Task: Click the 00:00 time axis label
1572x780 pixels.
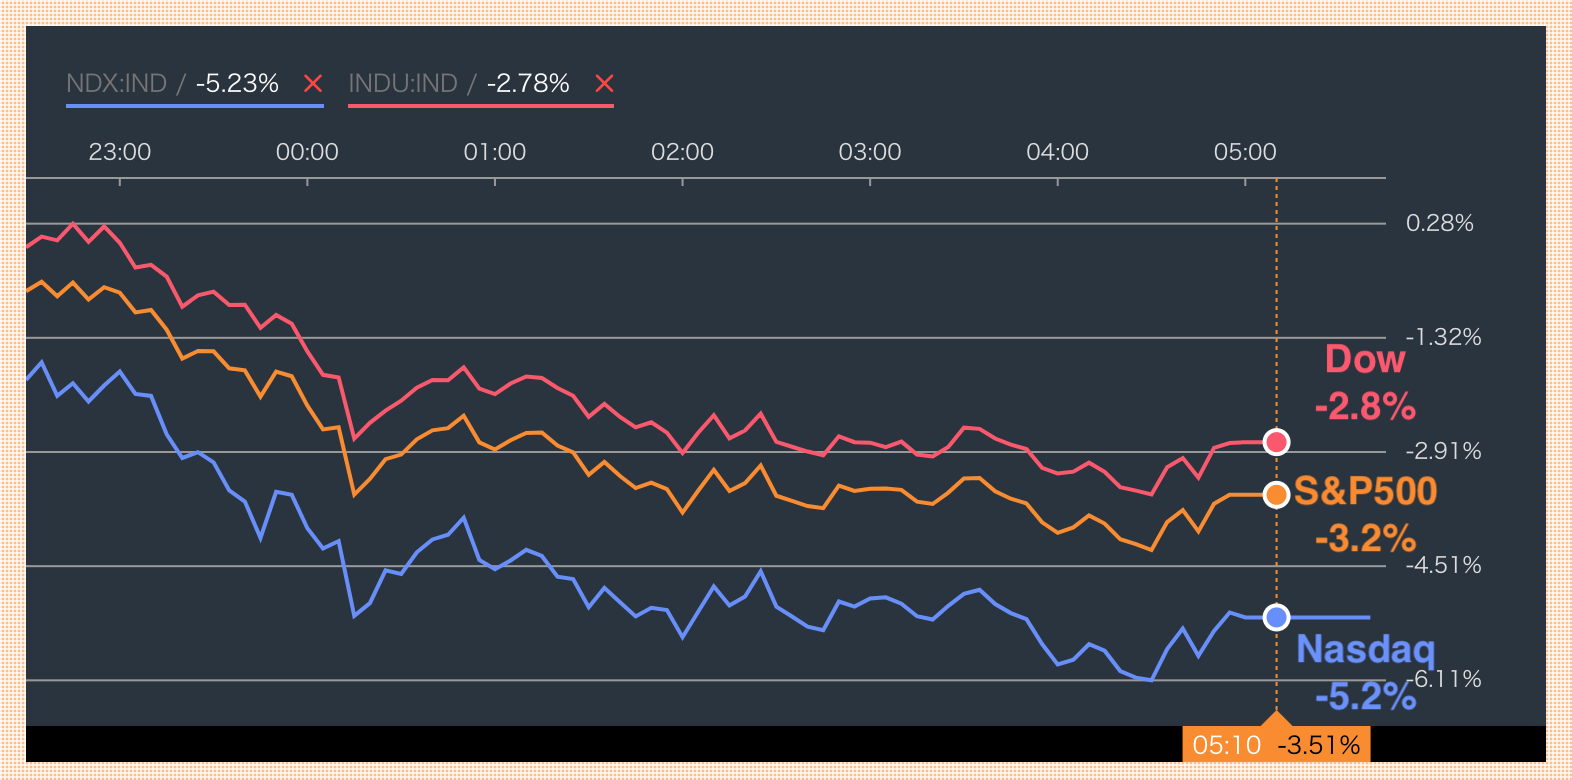Action: pyautogui.click(x=307, y=152)
